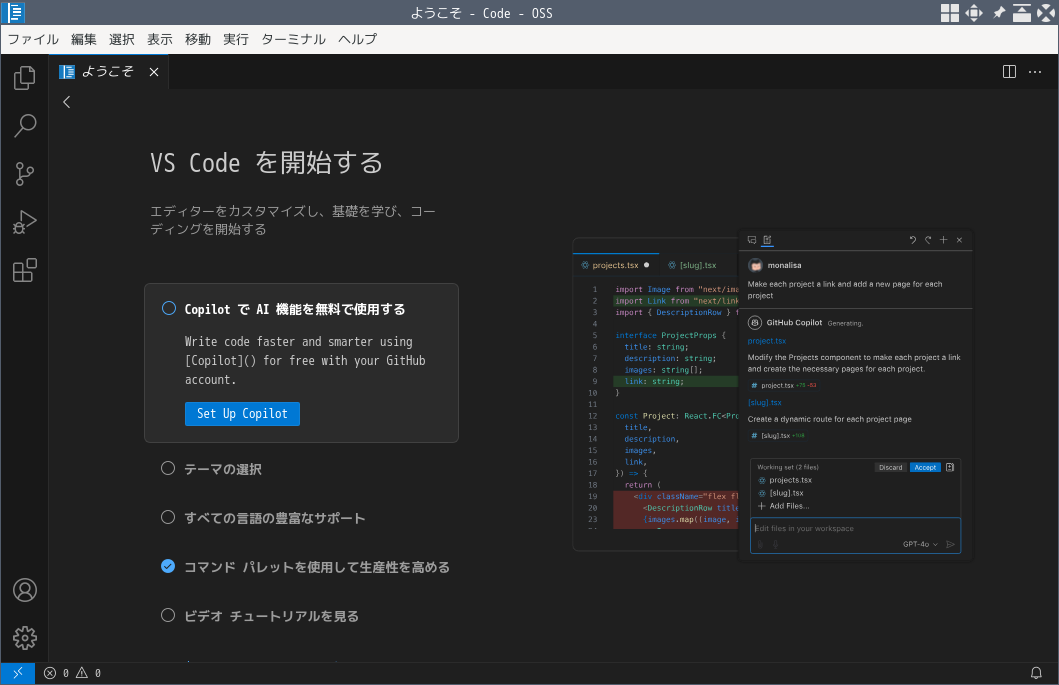1059x685 pixels.
Task: Click the remote window status bar indicator
Action: pyautogui.click(x=18, y=673)
